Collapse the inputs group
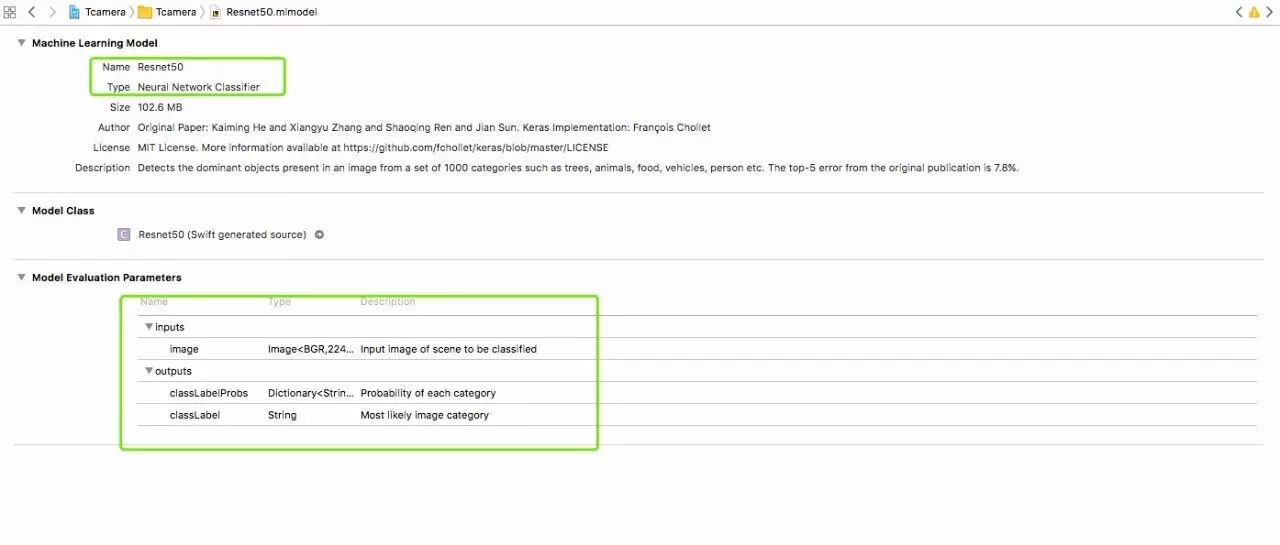The height and width of the screenshot is (545, 1280). pyautogui.click(x=149, y=327)
